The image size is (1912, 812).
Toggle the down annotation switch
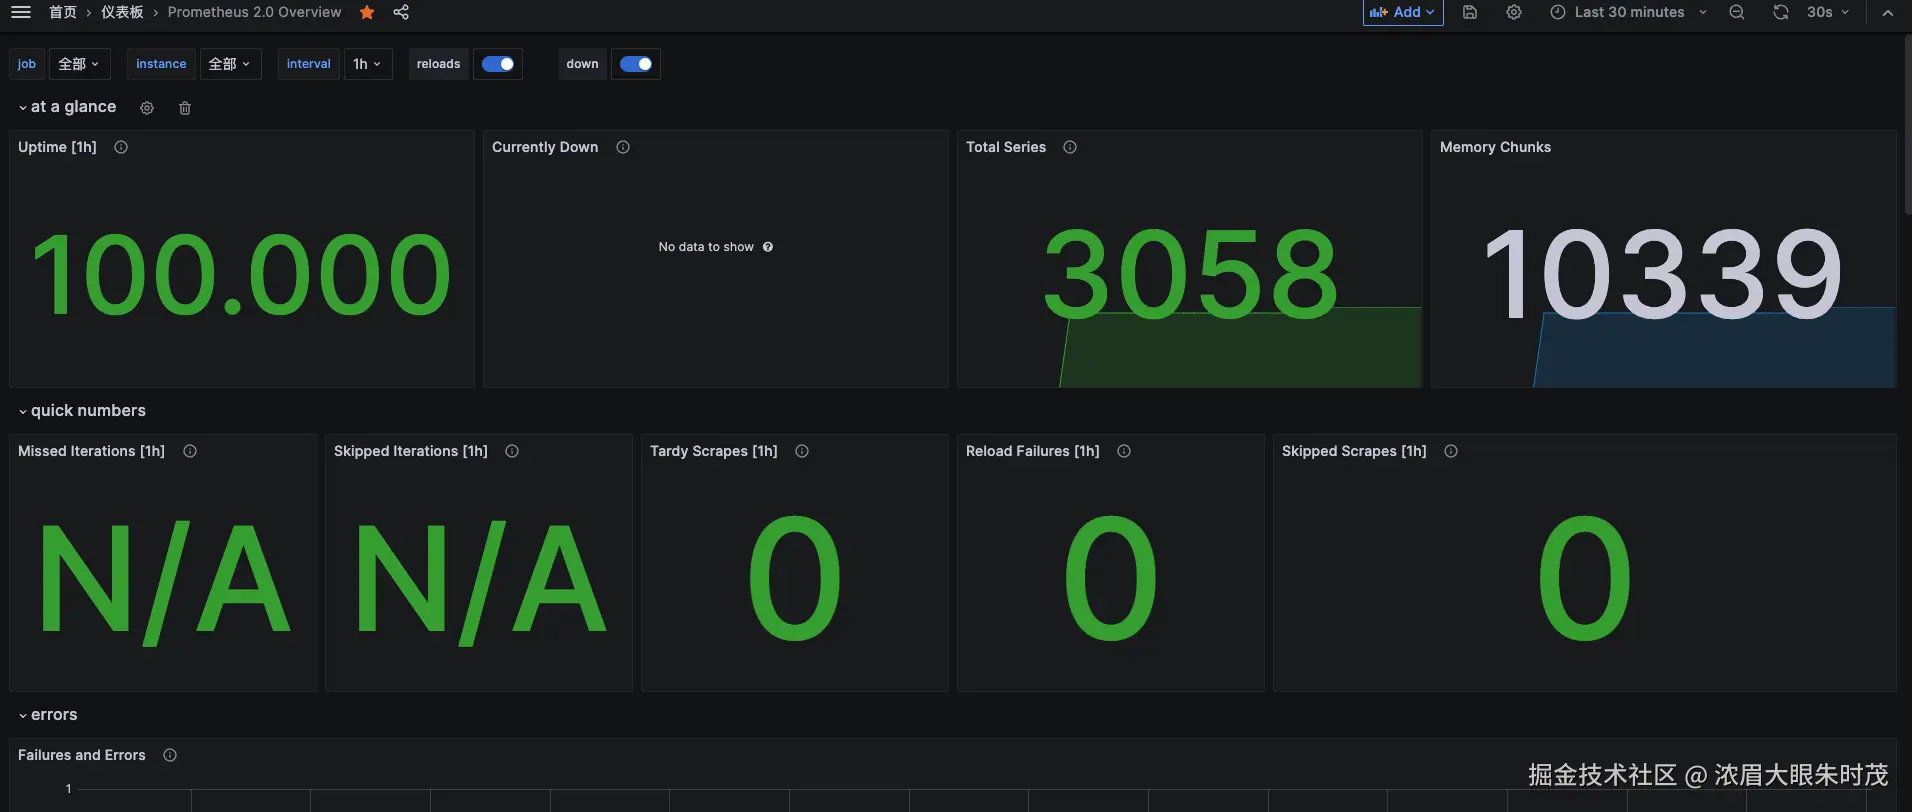[x=636, y=64]
